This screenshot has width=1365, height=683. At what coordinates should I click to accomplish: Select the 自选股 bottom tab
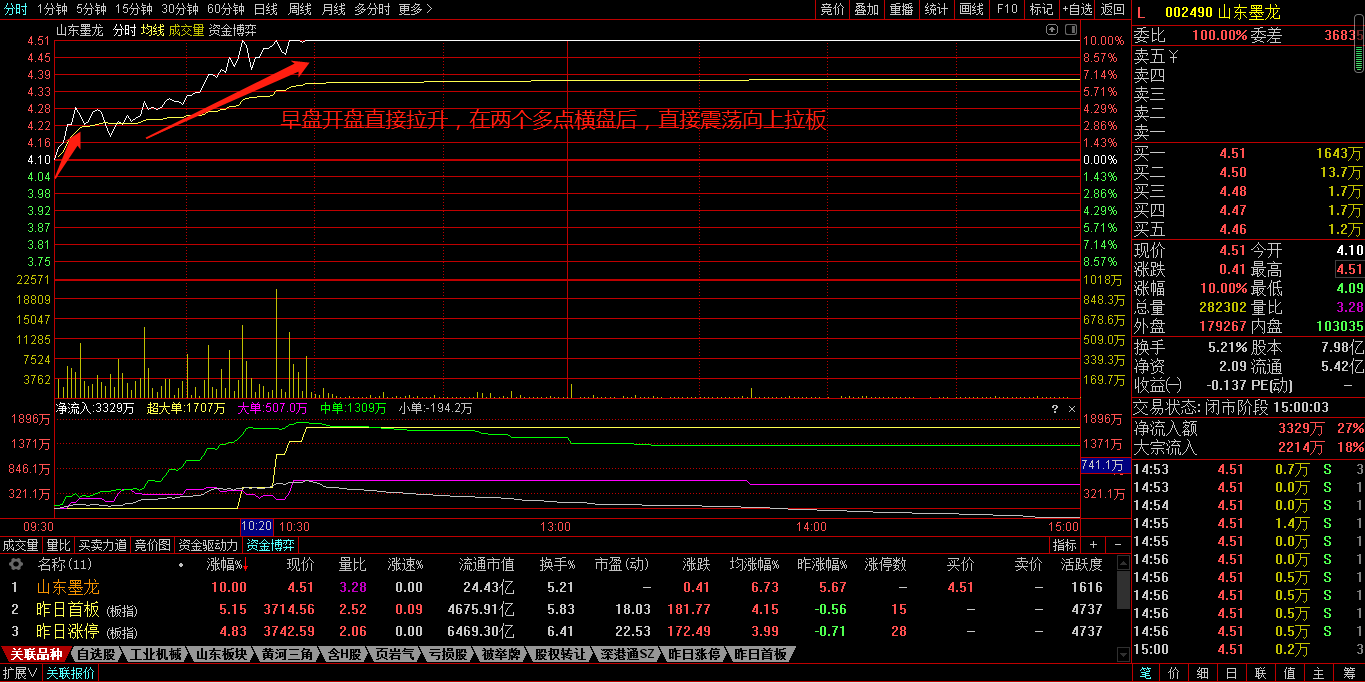(x=96, y=654)
